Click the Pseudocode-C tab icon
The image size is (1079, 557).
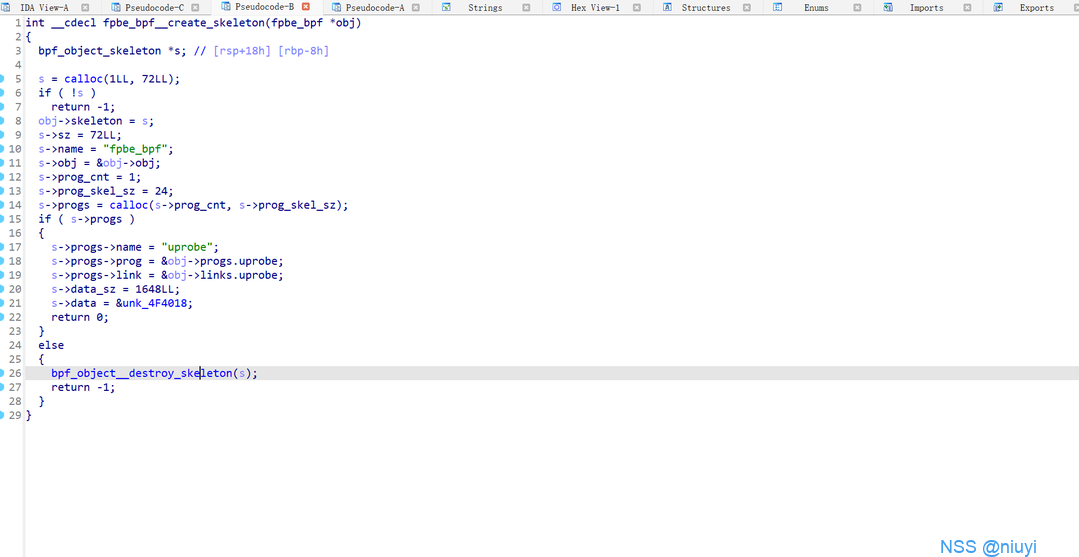coord(116,7)
